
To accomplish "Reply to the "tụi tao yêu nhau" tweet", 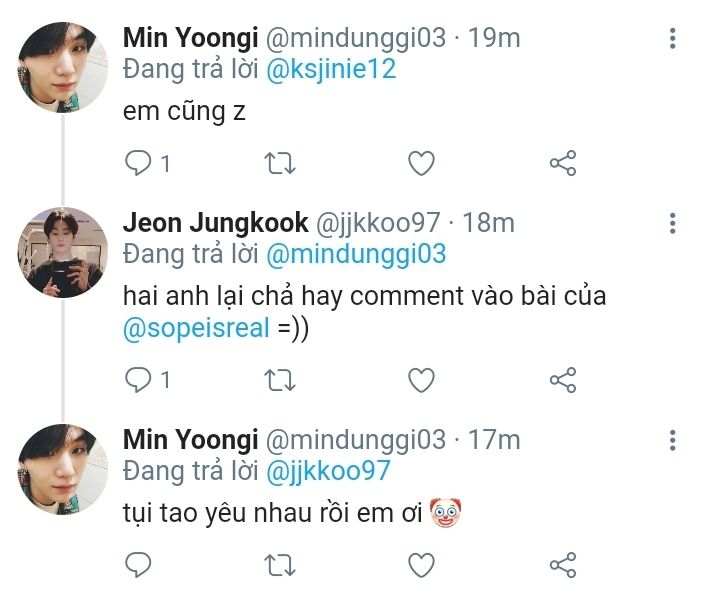I will click(137, 564).
